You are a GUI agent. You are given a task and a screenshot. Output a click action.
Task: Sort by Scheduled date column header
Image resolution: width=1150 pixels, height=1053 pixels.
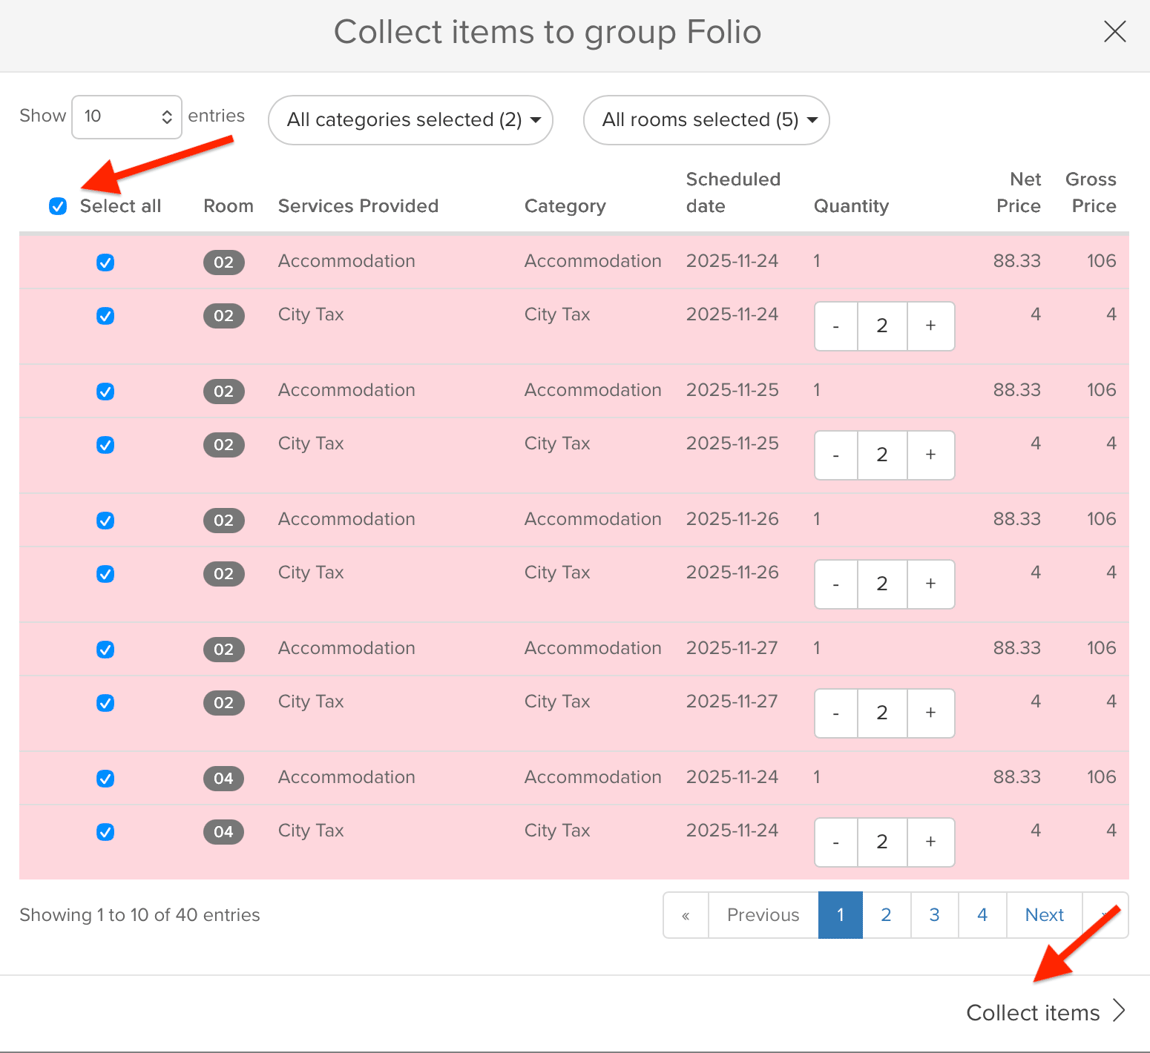(x=733, y=193)
